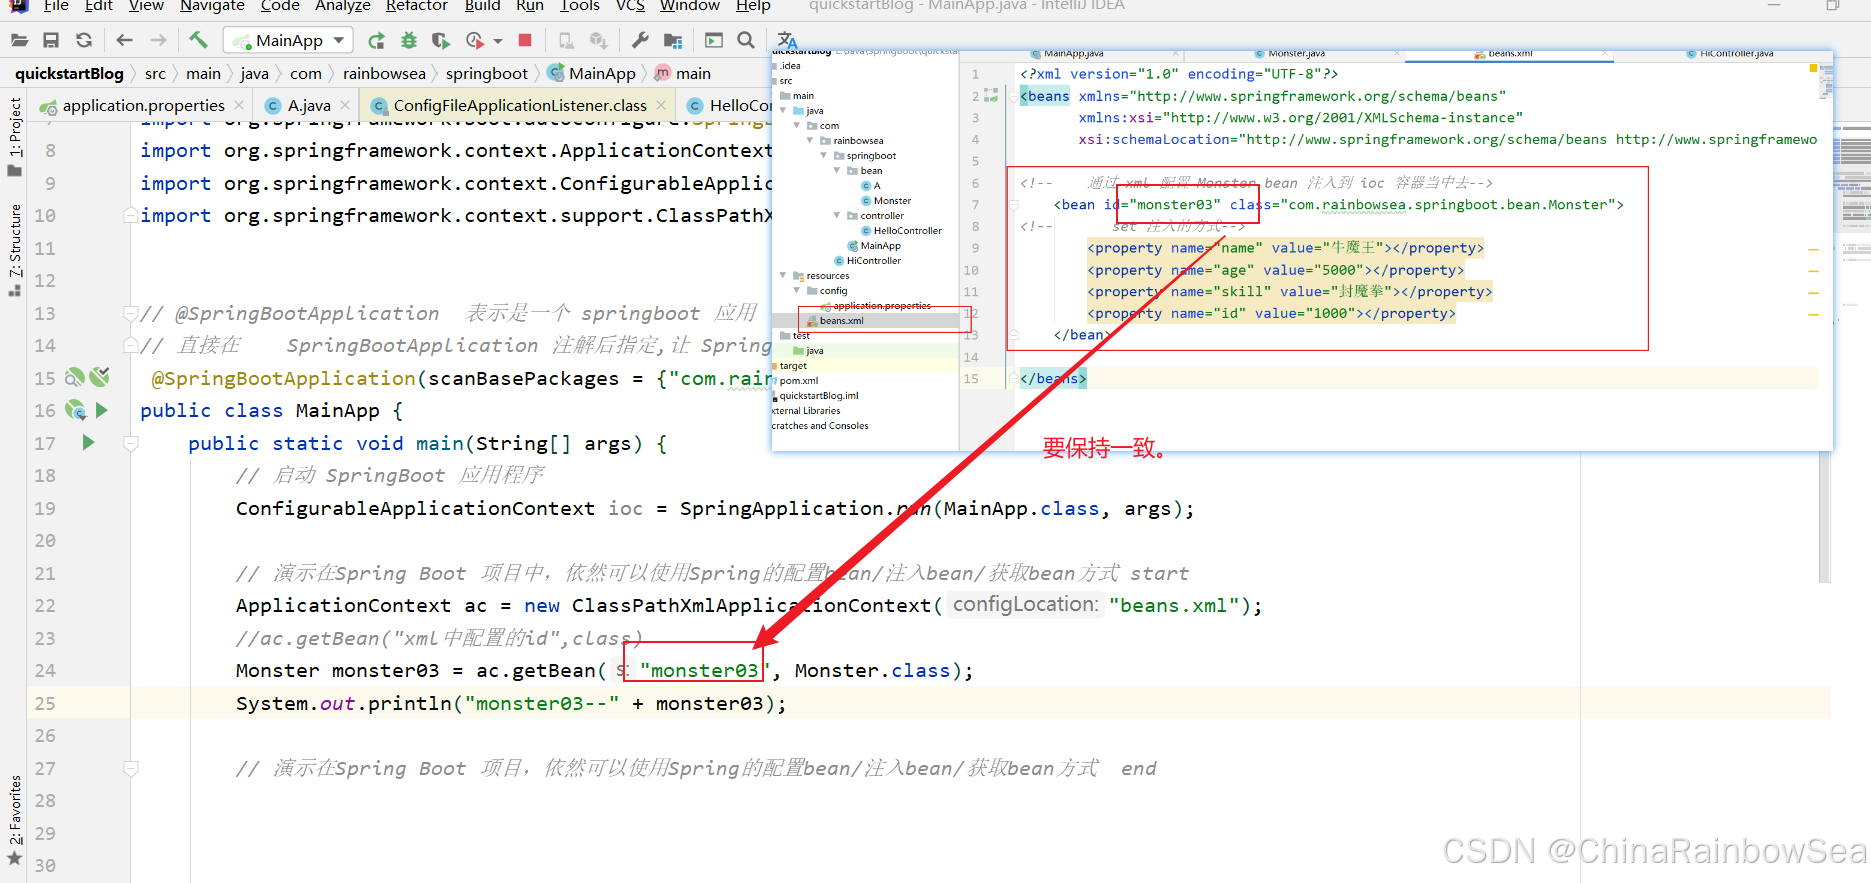Run with Coverage using the shield icon
This screenshot has height=883, width=1871.
441,41
